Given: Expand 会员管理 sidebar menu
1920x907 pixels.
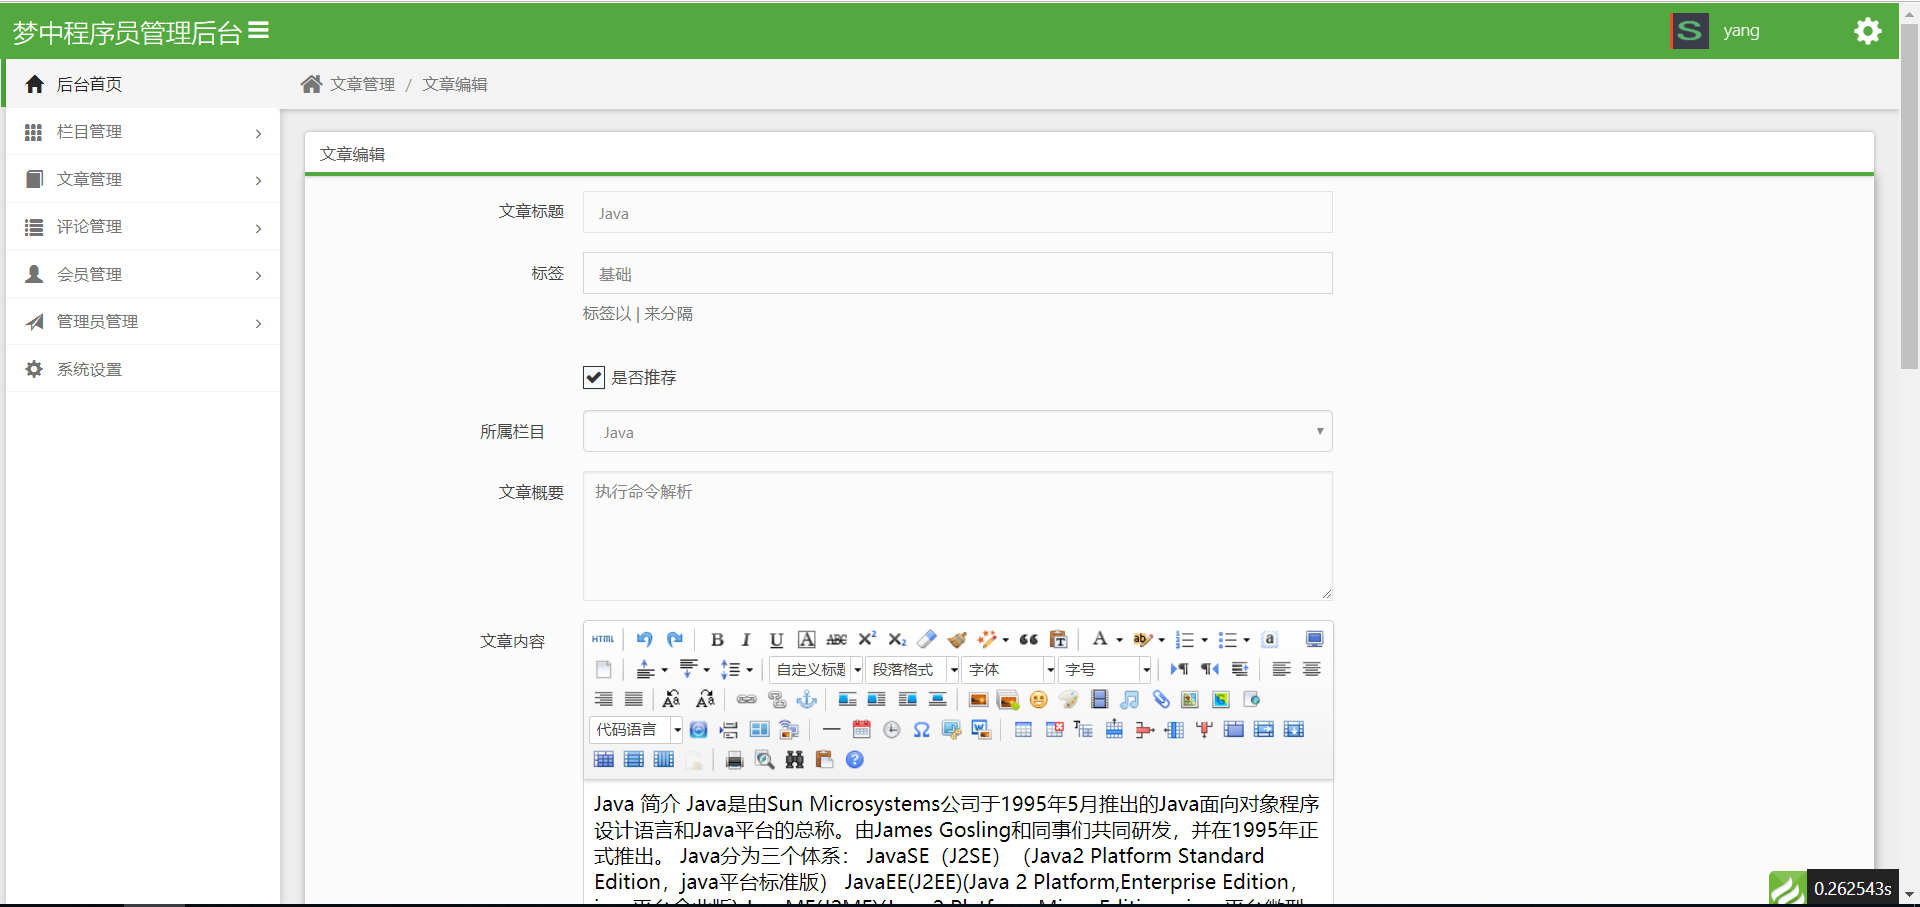Looking at the screenshot, I should (x=143, y=274).
